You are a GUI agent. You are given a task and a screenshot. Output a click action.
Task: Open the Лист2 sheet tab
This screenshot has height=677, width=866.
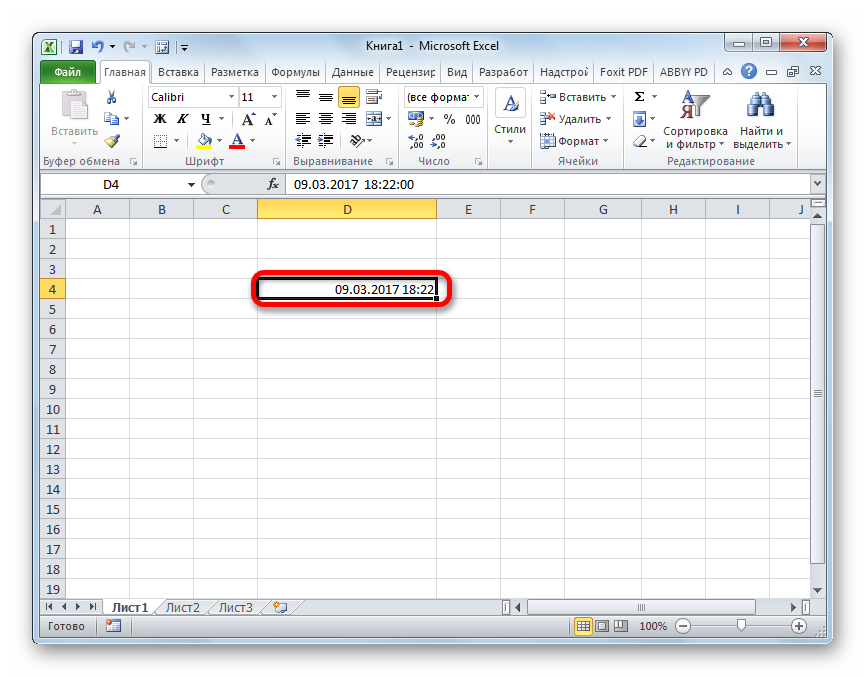(182, 607)
